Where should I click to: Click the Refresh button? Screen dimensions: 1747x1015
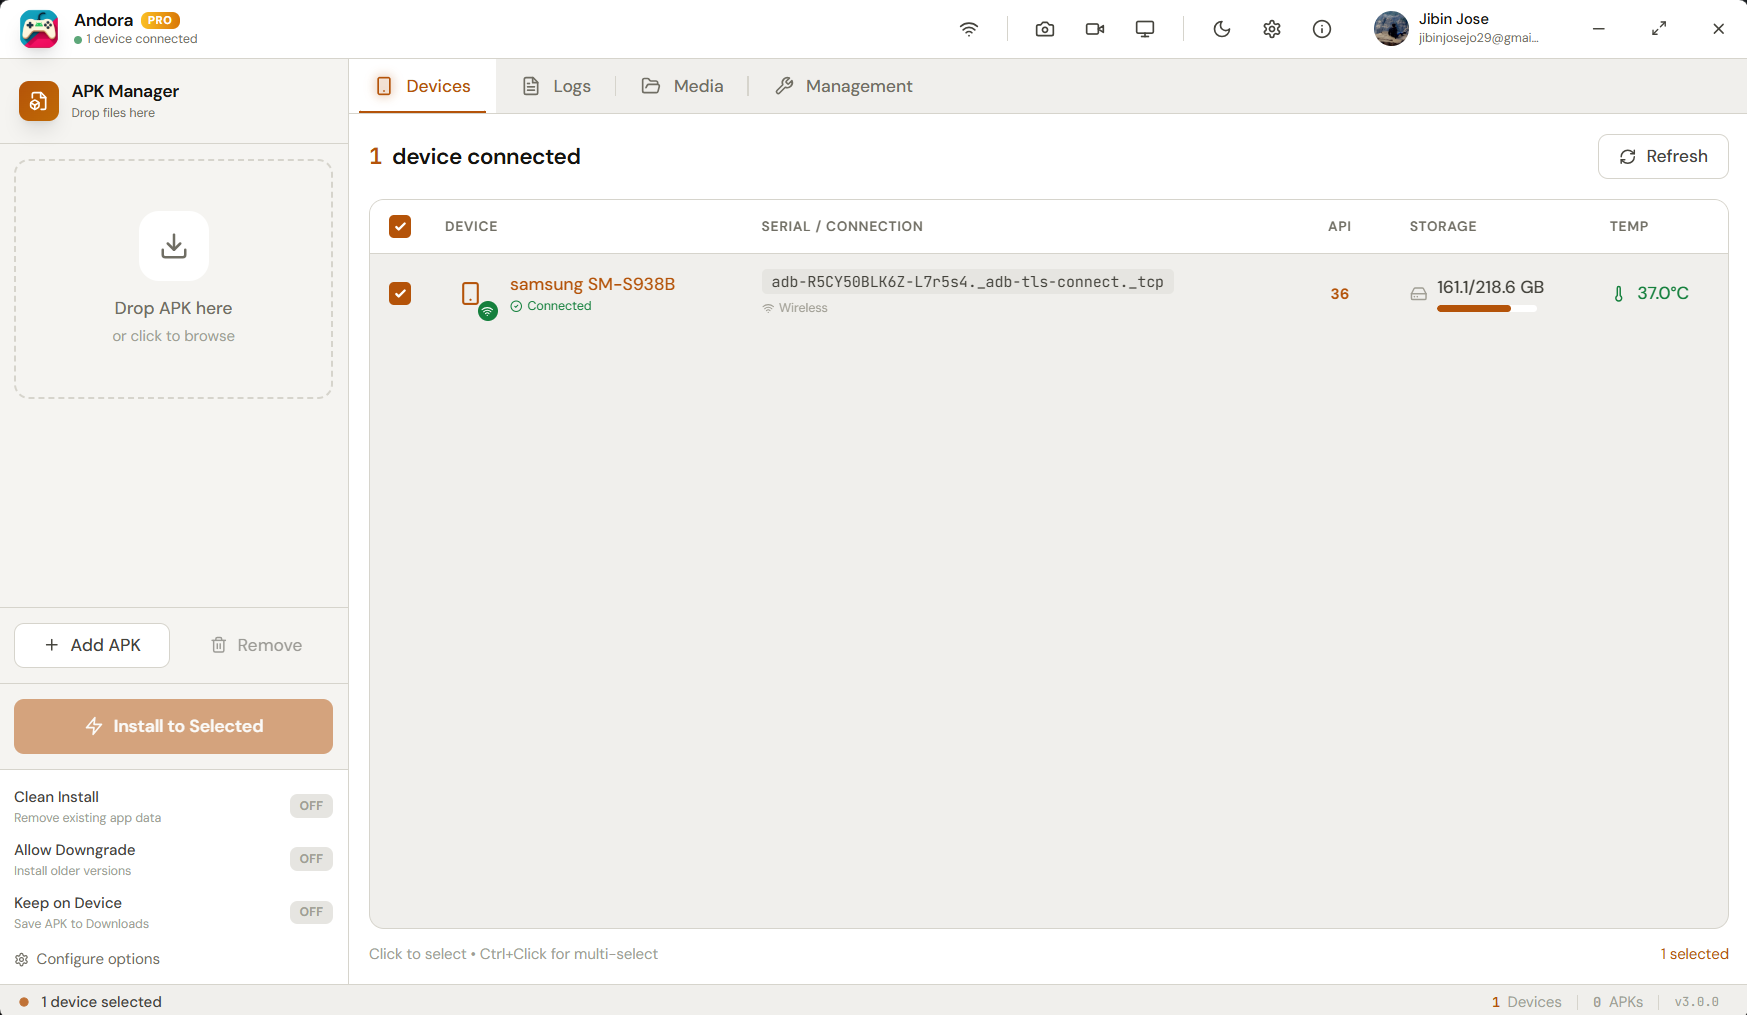1662,156
